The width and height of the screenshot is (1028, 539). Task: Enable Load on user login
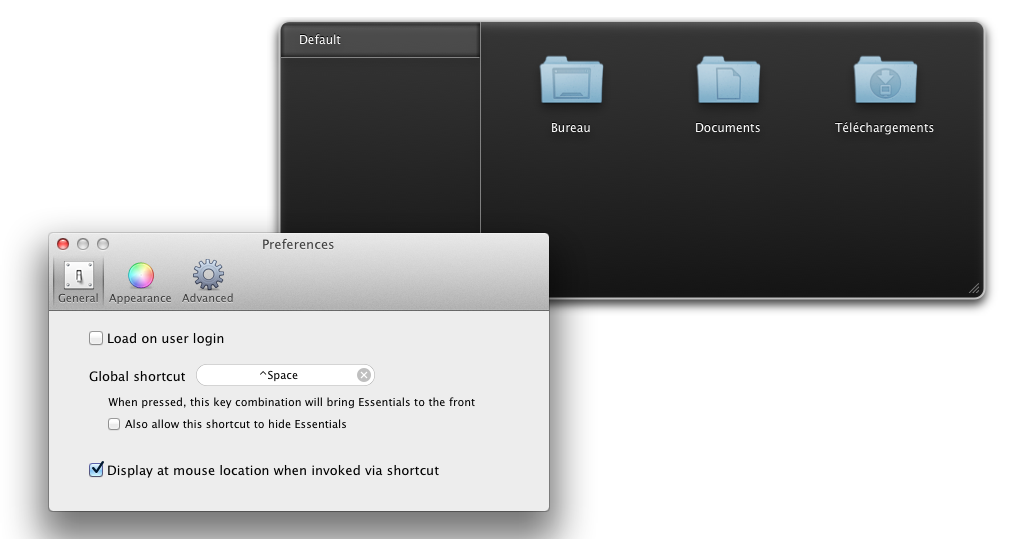[x=96, y=338]
